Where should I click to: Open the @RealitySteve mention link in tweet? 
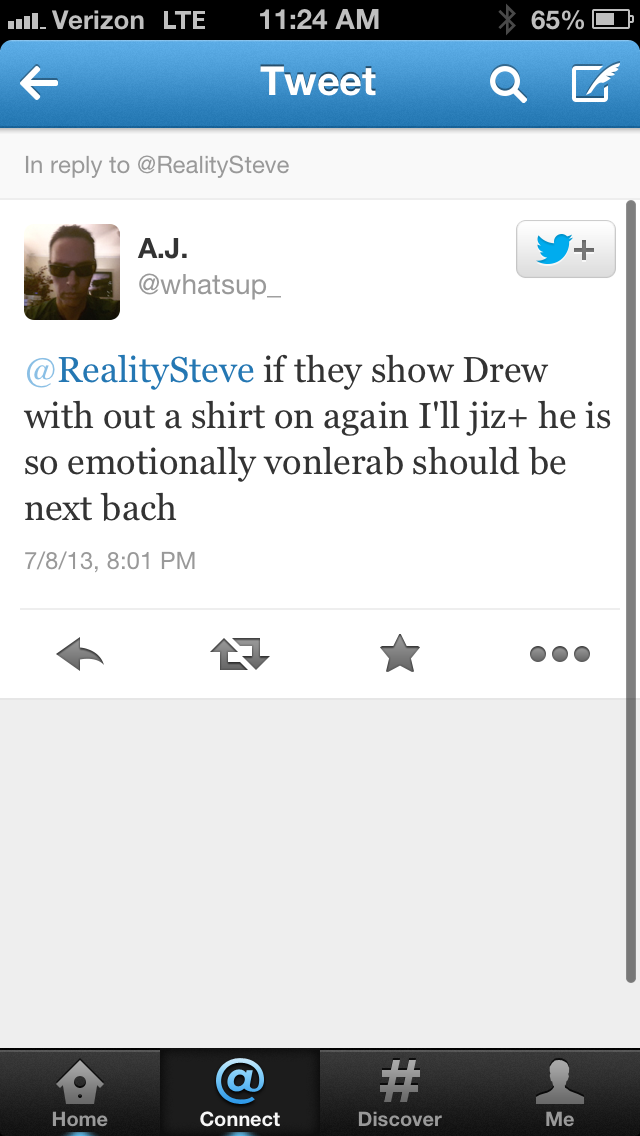tap(140, 369)
